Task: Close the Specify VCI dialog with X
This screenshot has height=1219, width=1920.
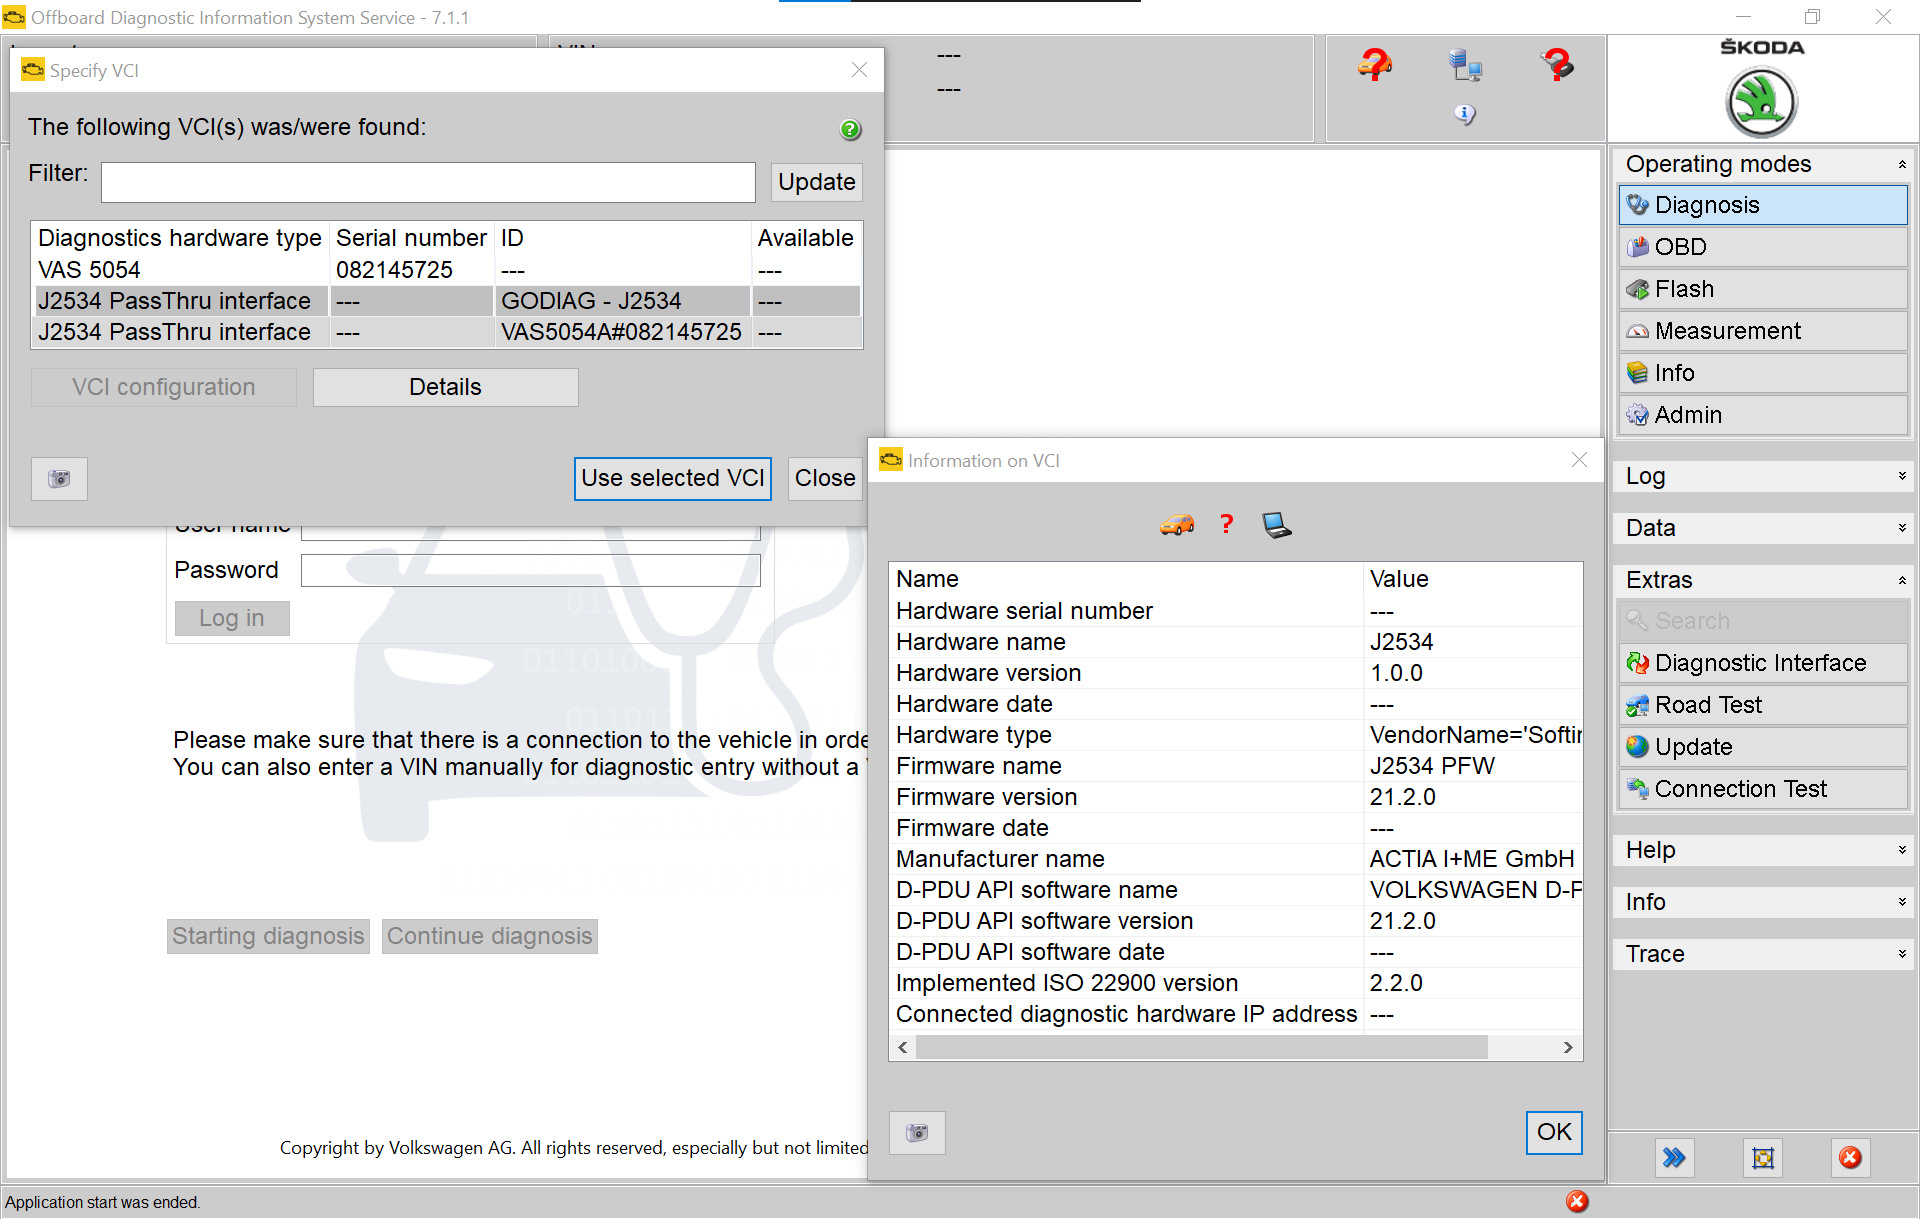Action: [x=859, y=70]
